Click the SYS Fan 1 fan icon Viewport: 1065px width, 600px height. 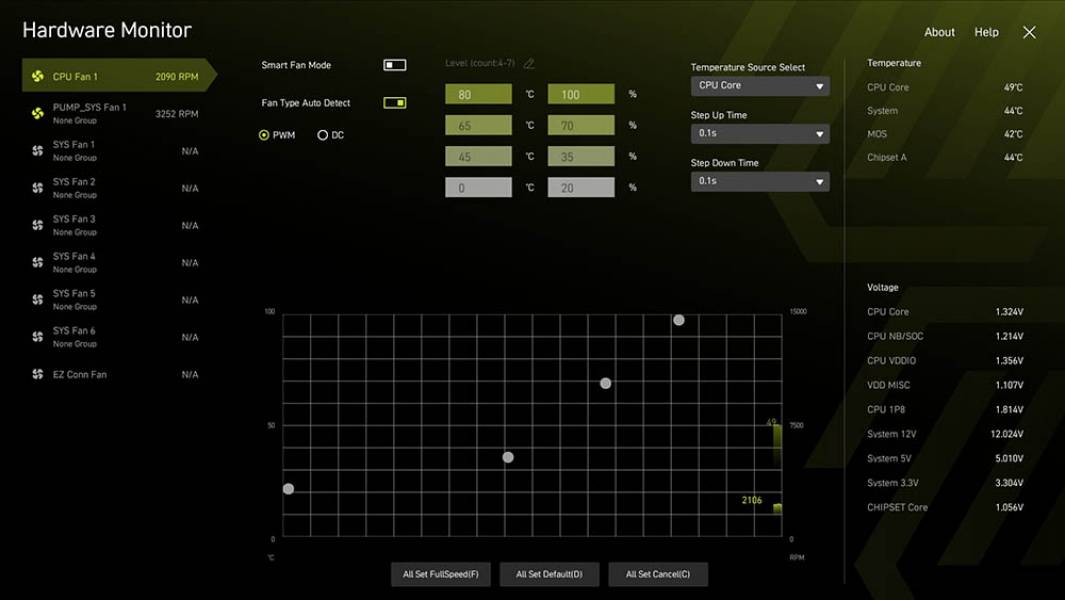click(38, 151)
